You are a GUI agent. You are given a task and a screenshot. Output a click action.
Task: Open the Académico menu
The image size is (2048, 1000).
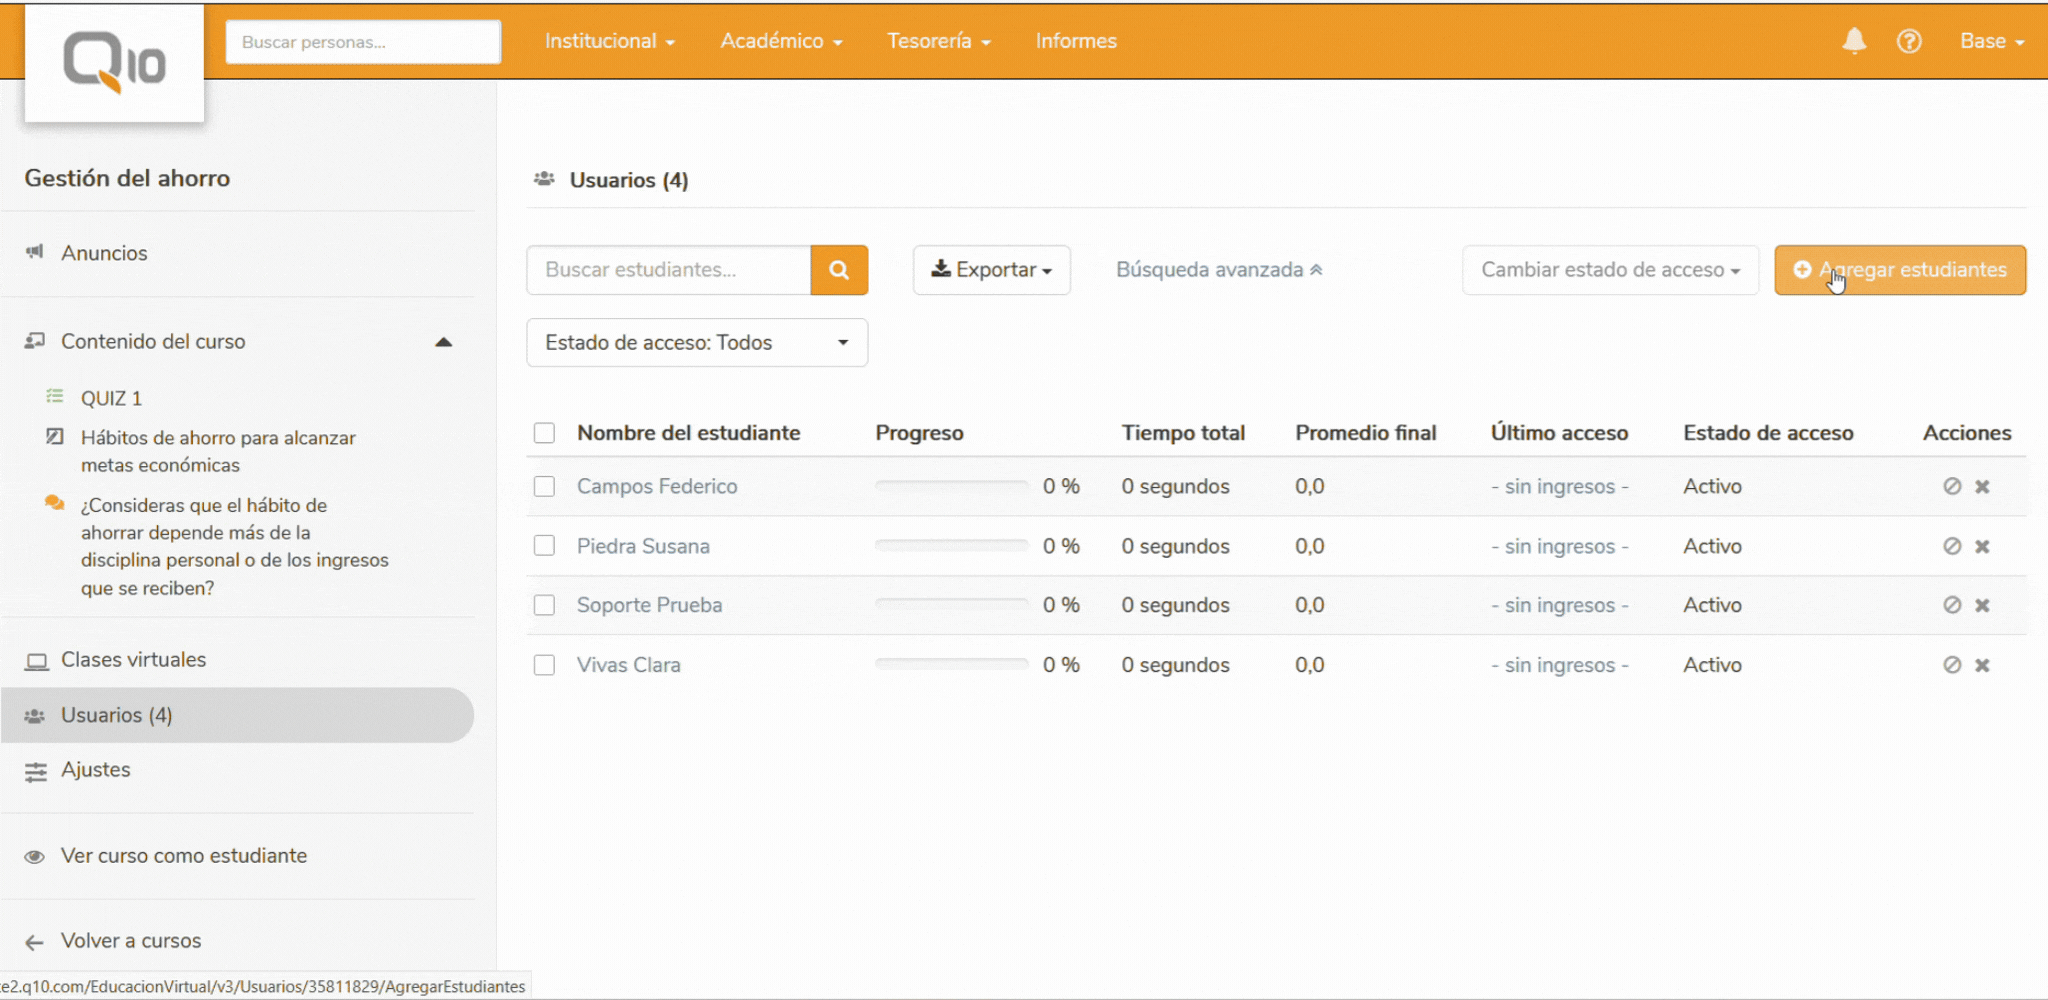pos(781,41)
